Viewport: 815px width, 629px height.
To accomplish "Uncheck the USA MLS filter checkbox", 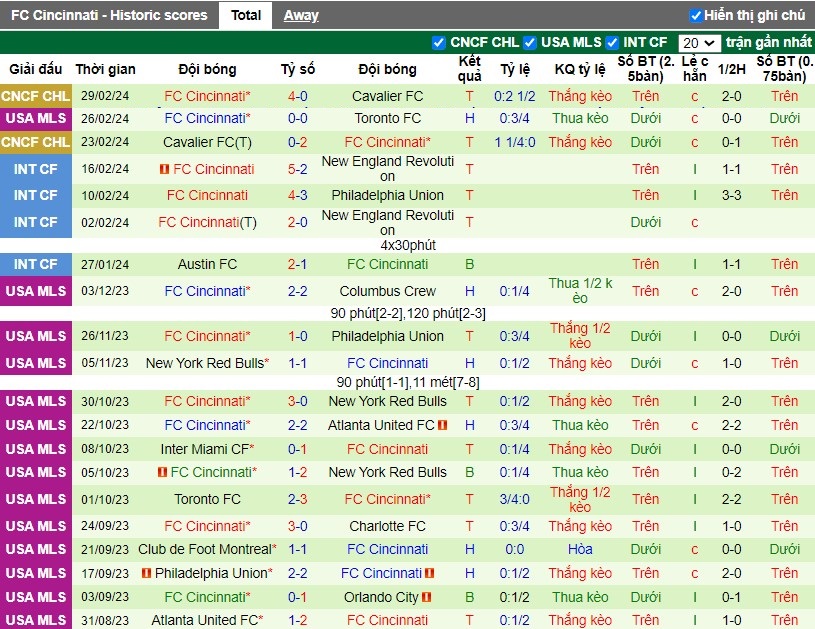I will 530,43.
